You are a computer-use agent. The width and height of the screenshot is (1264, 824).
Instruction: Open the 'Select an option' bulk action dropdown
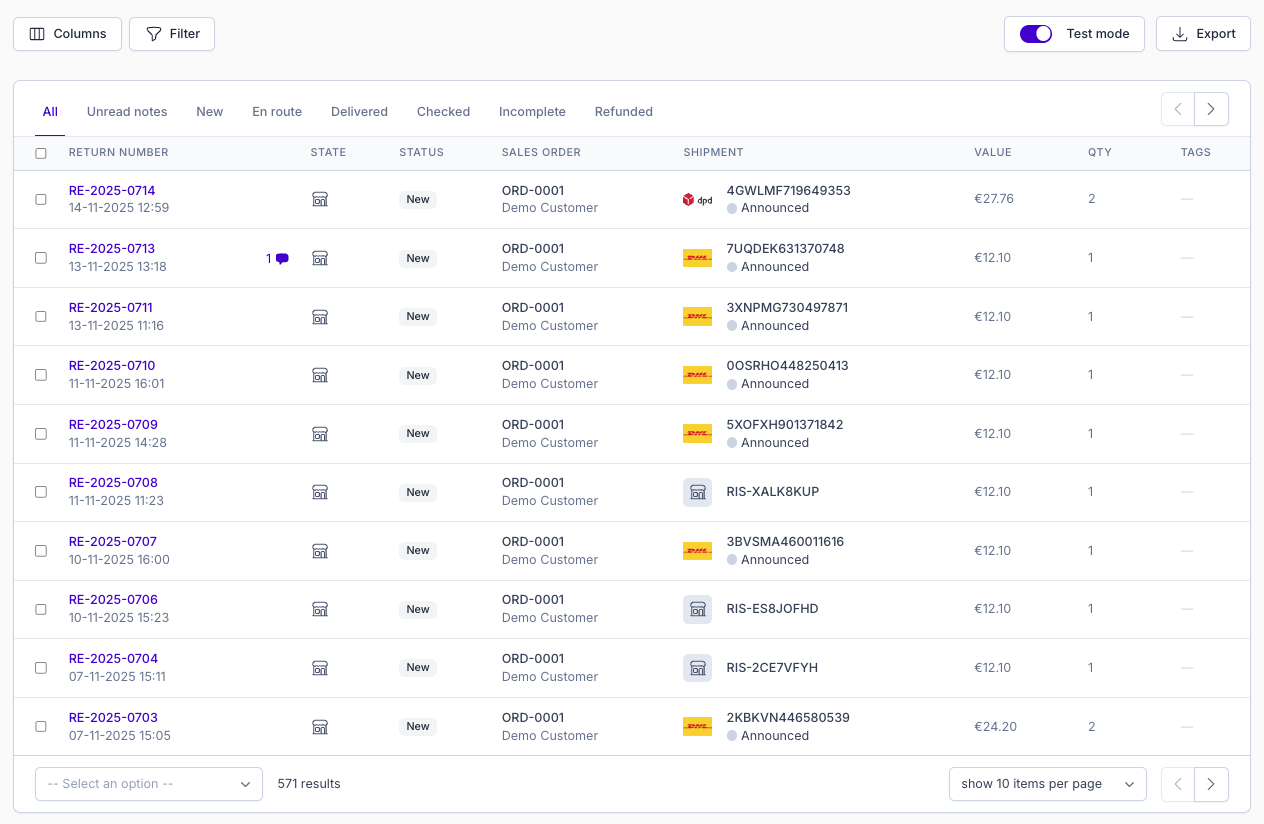click(x=149, y=784)
